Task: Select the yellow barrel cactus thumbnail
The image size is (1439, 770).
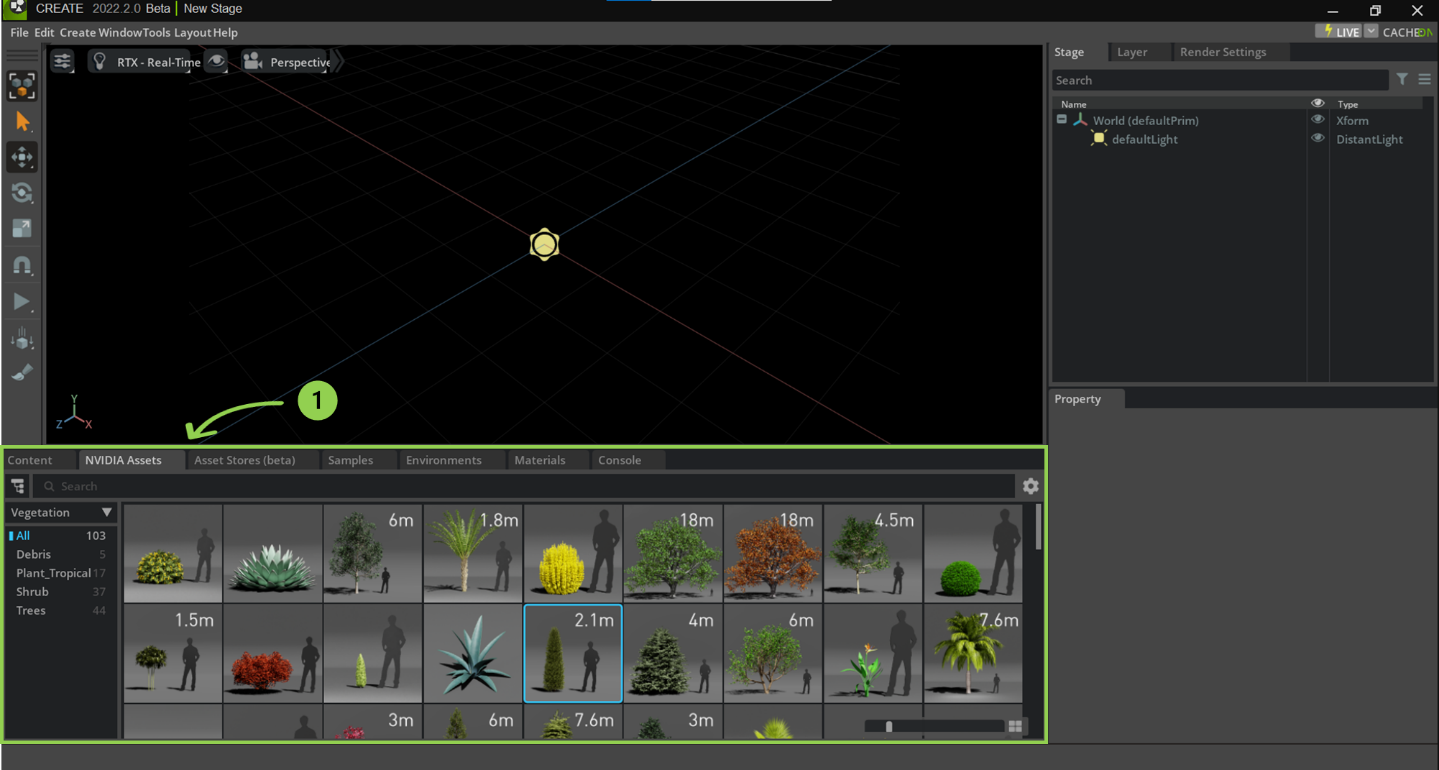Action: point(573,553)
